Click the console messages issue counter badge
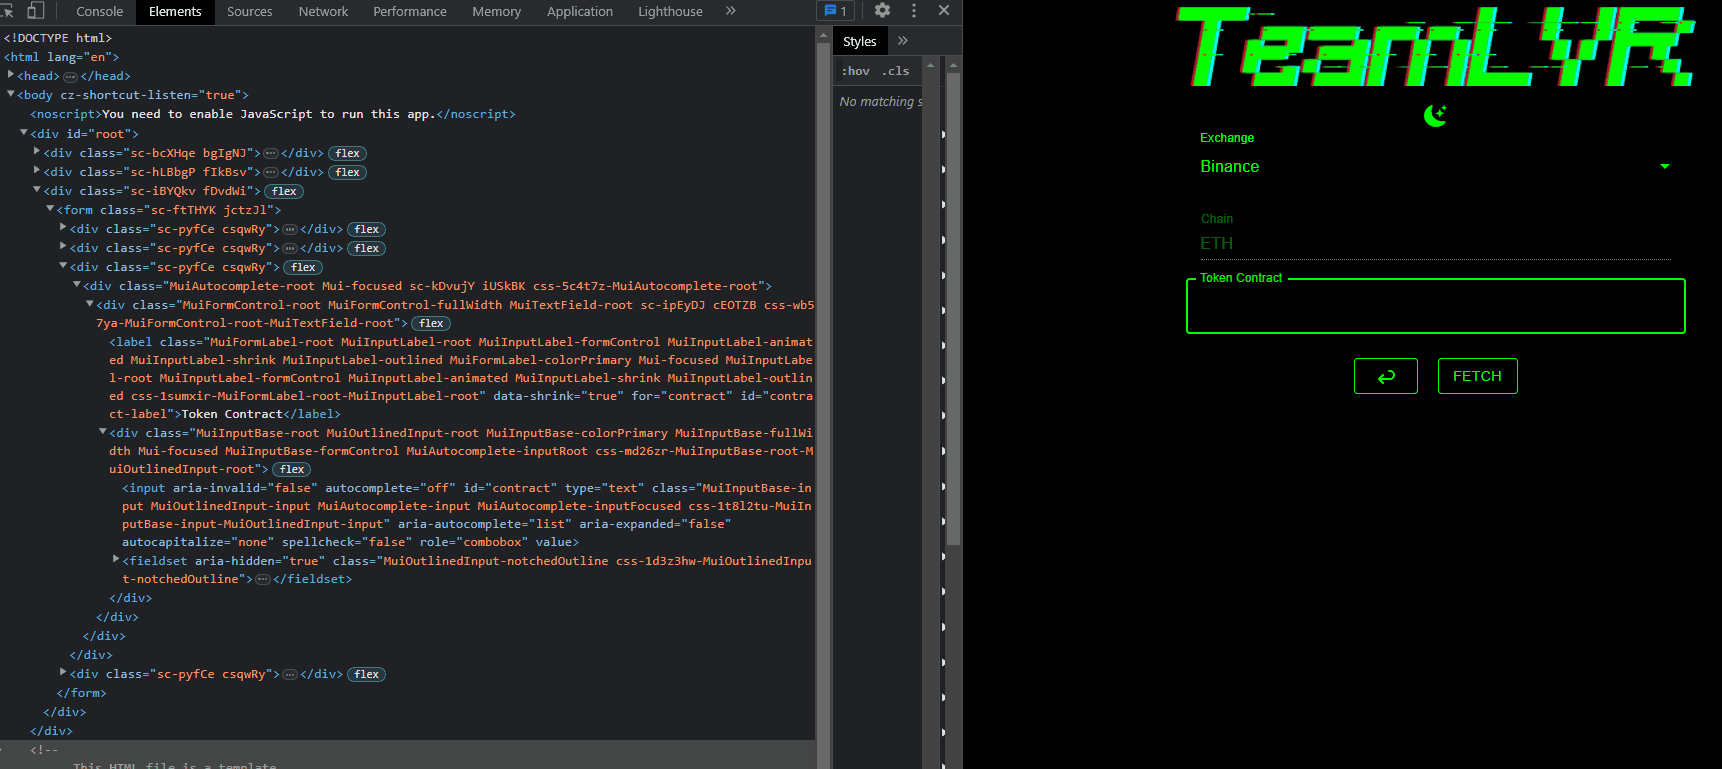Screen dimensions: 1722x769 pos(835,11)
